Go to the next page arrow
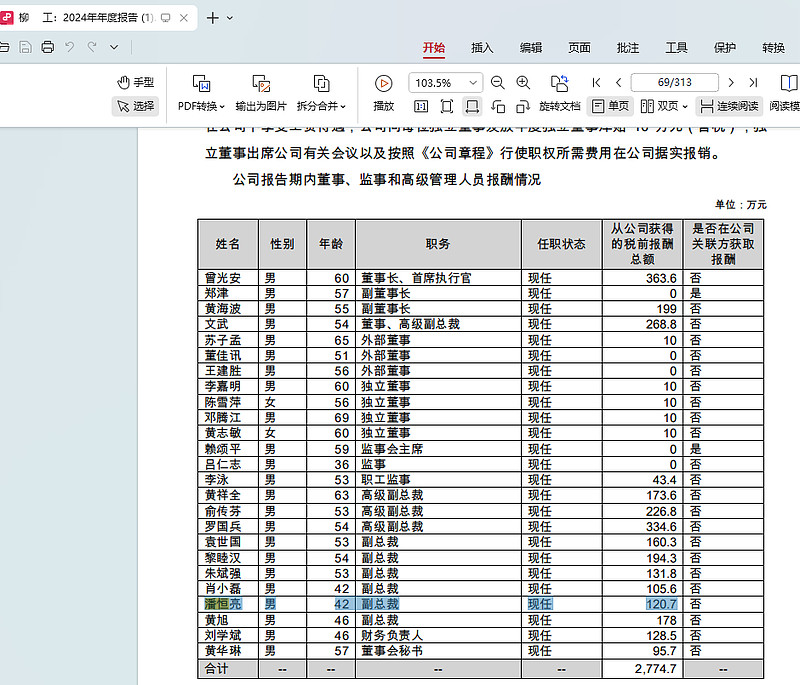 coord(731,83)
